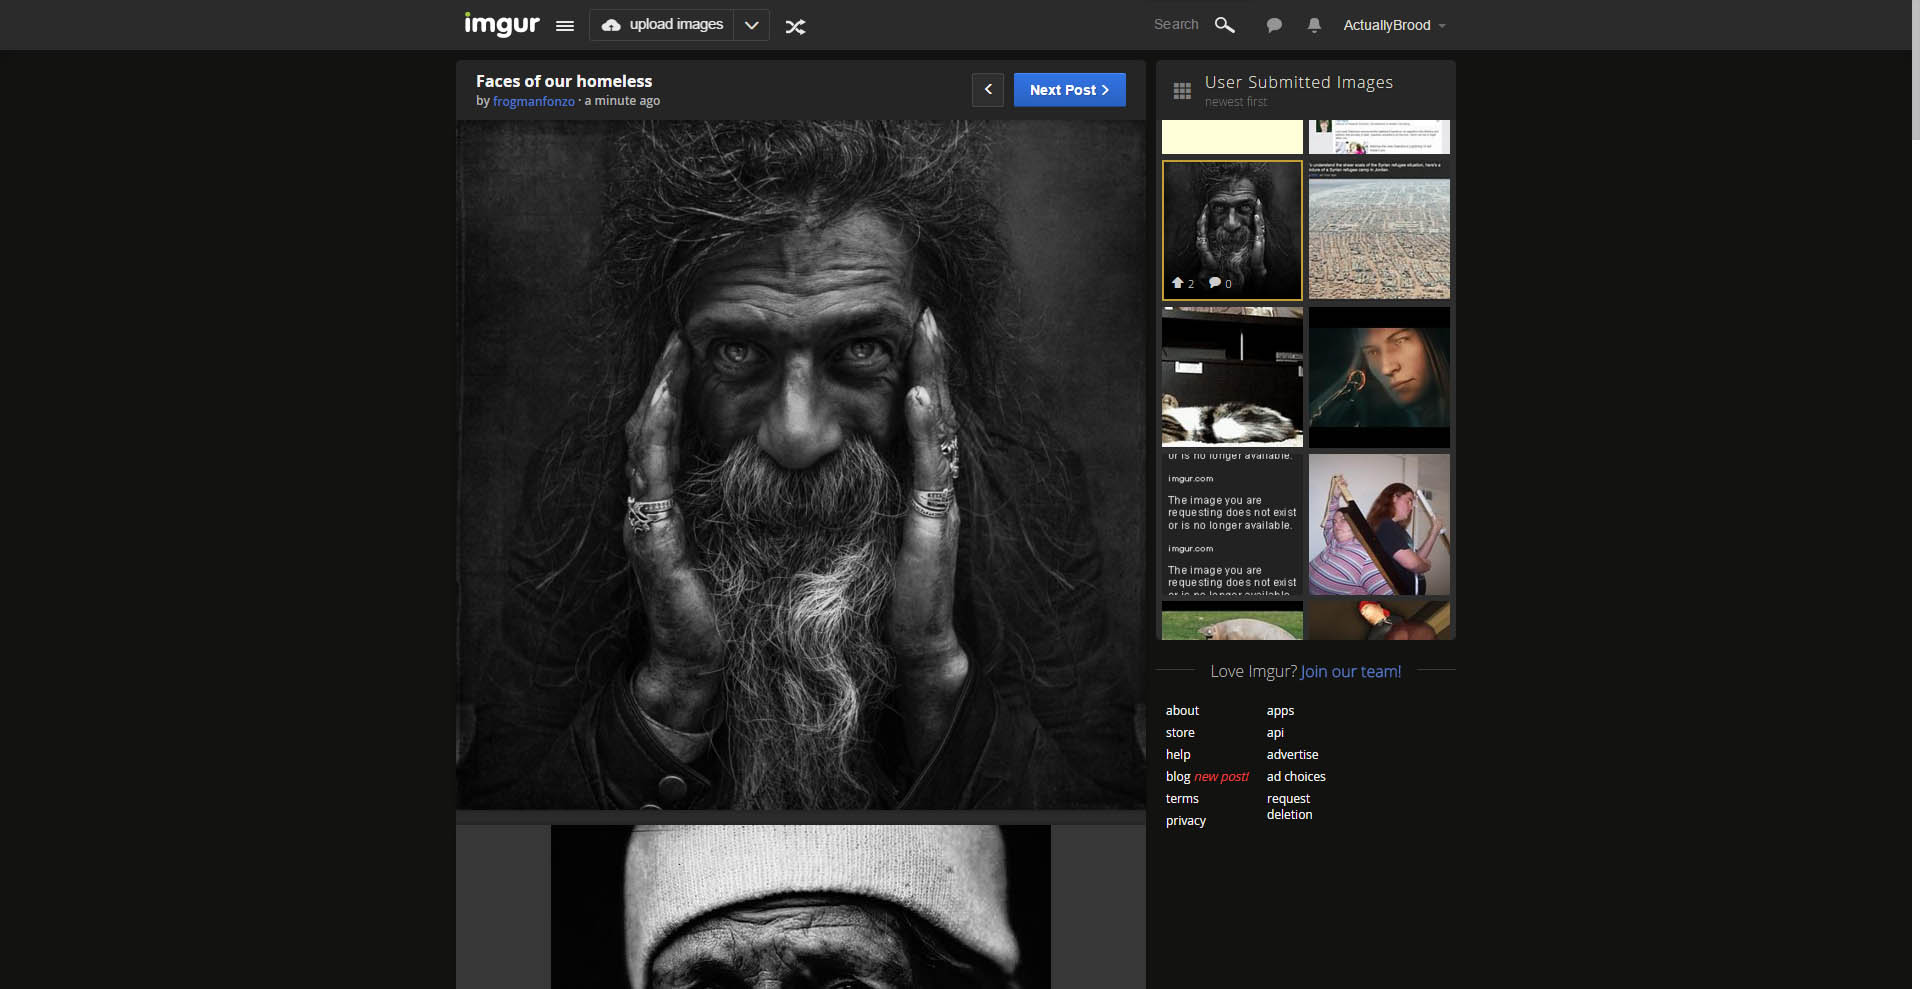
Task: Follow the Join our team link
Action: pyautogui.click(x=1350, y=671)
